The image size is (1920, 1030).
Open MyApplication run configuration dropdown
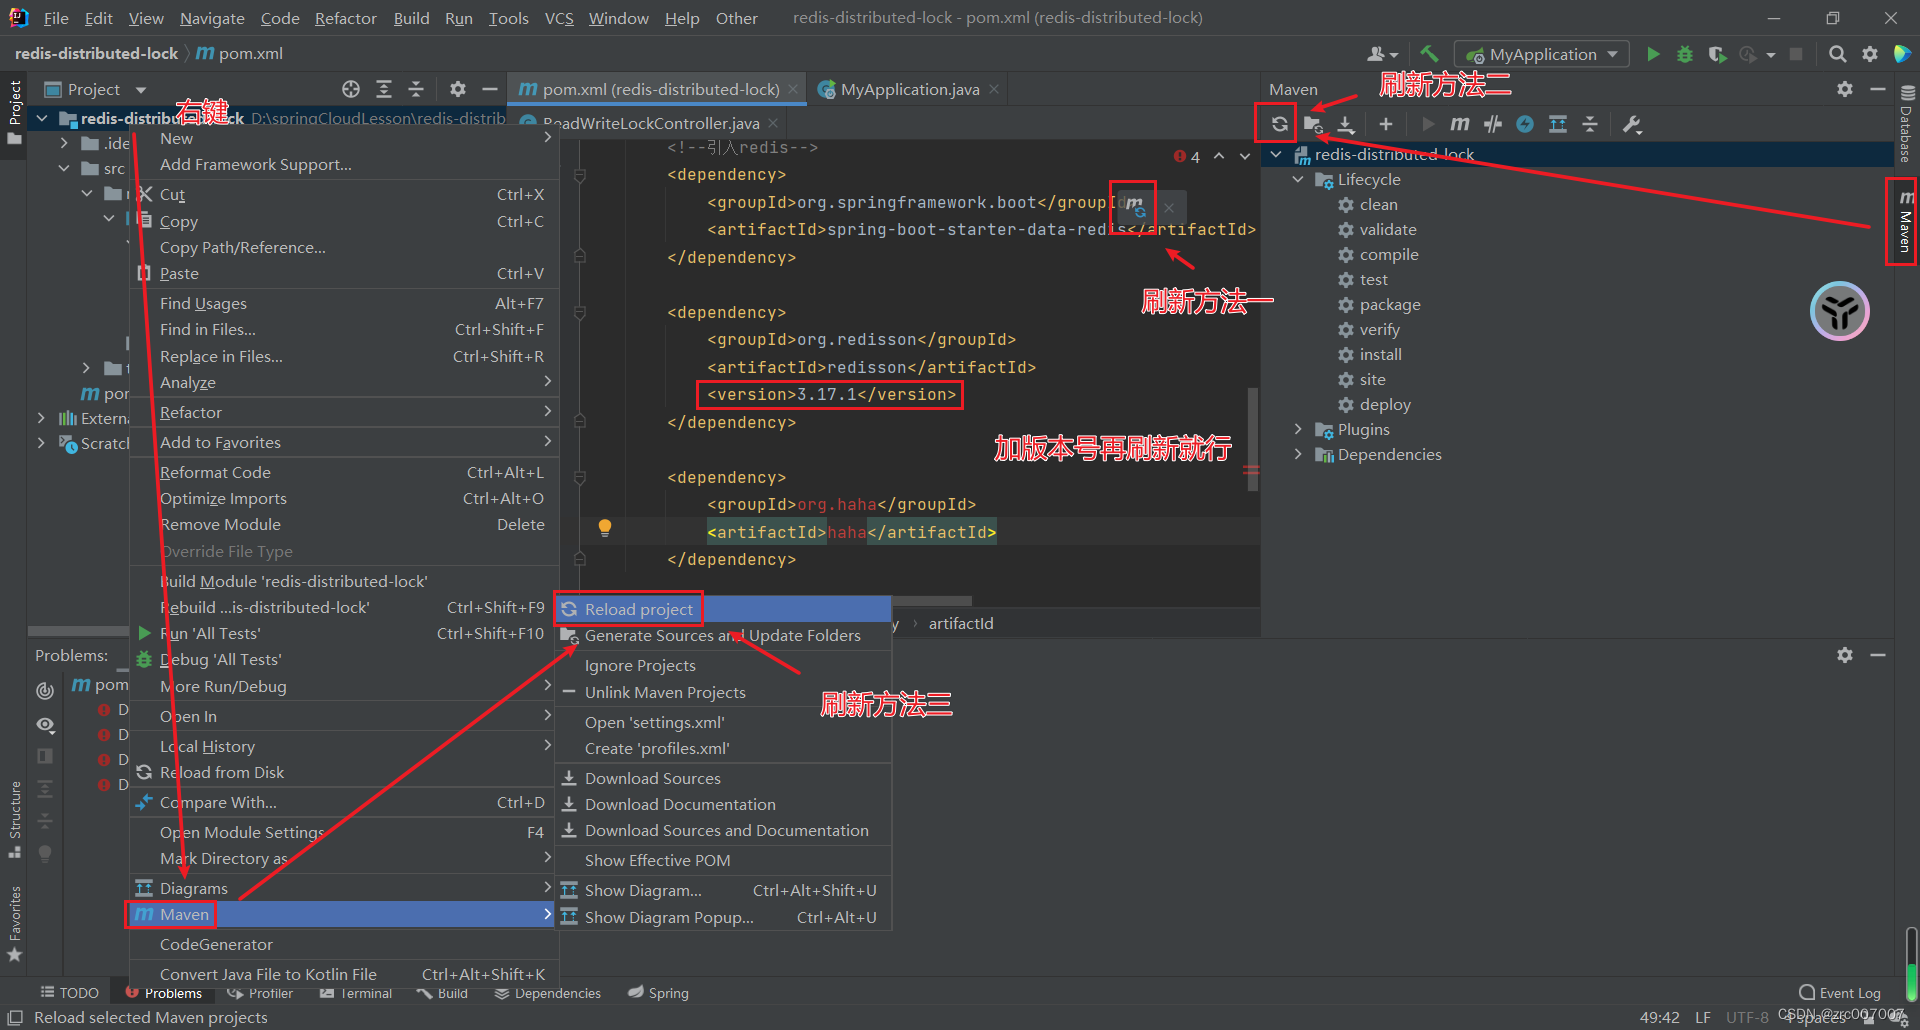1543,54
